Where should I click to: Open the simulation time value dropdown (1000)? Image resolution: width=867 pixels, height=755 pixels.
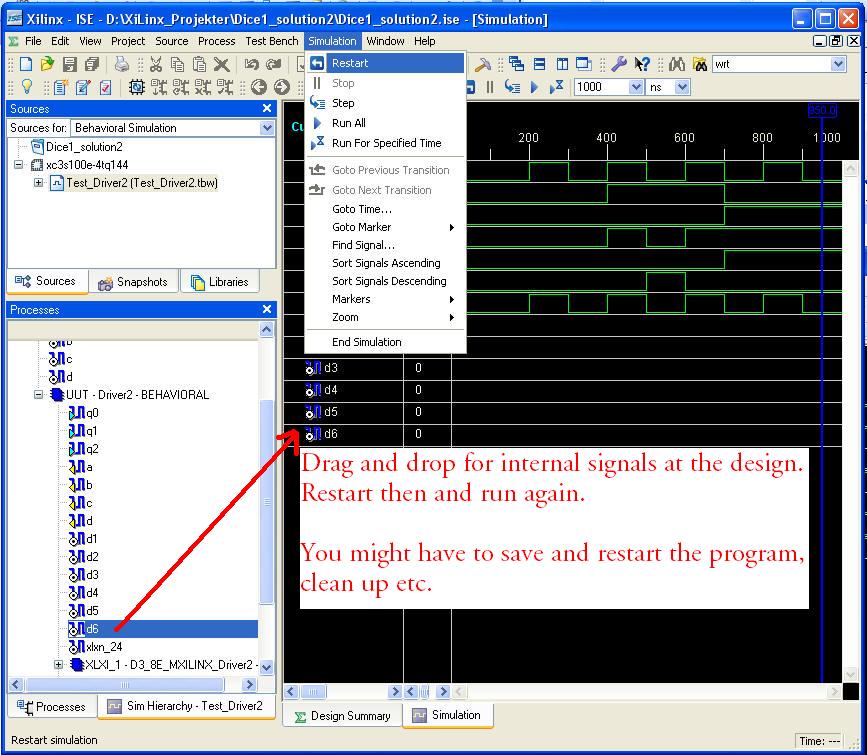[x=636, y=87]
